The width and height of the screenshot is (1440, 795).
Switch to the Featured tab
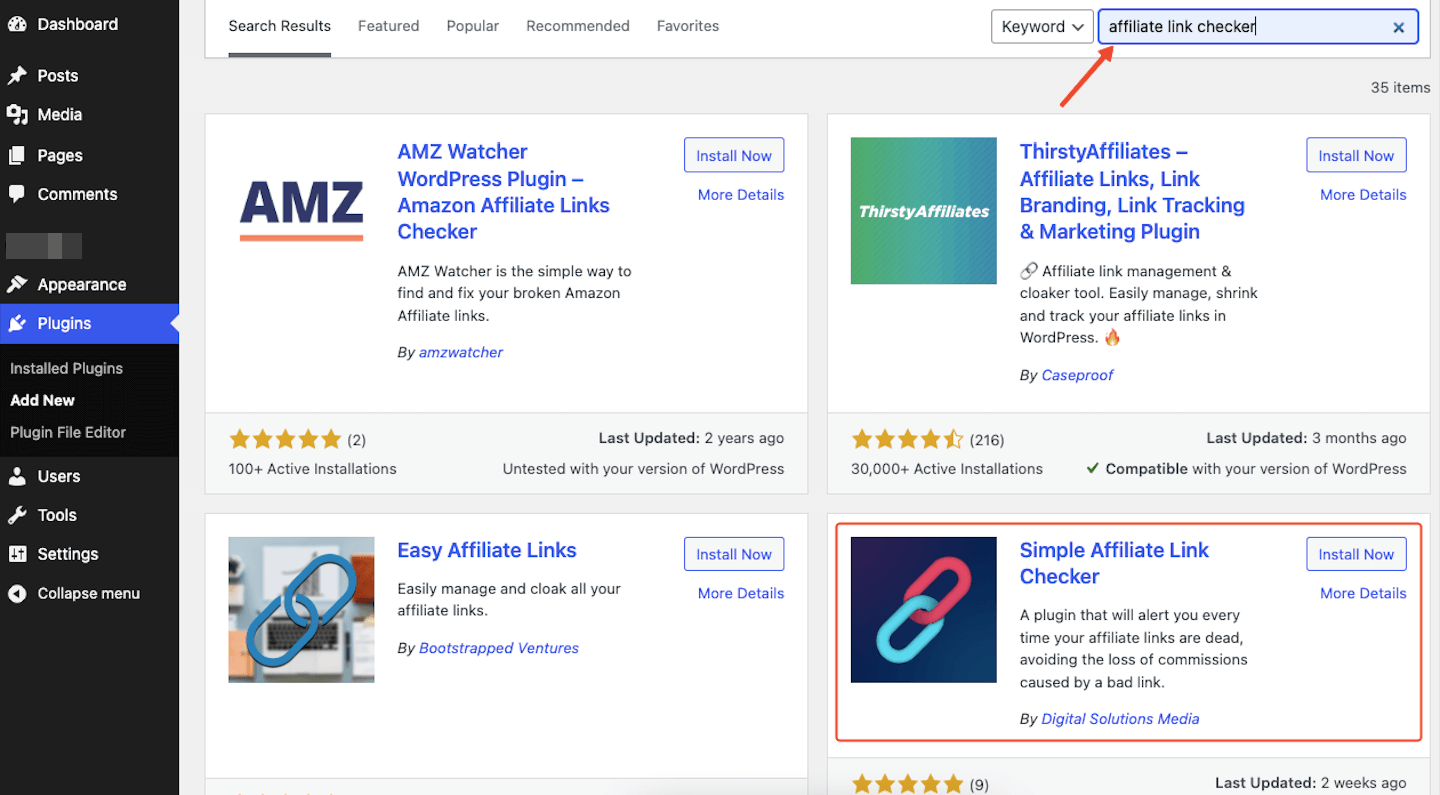click(389, 26)
